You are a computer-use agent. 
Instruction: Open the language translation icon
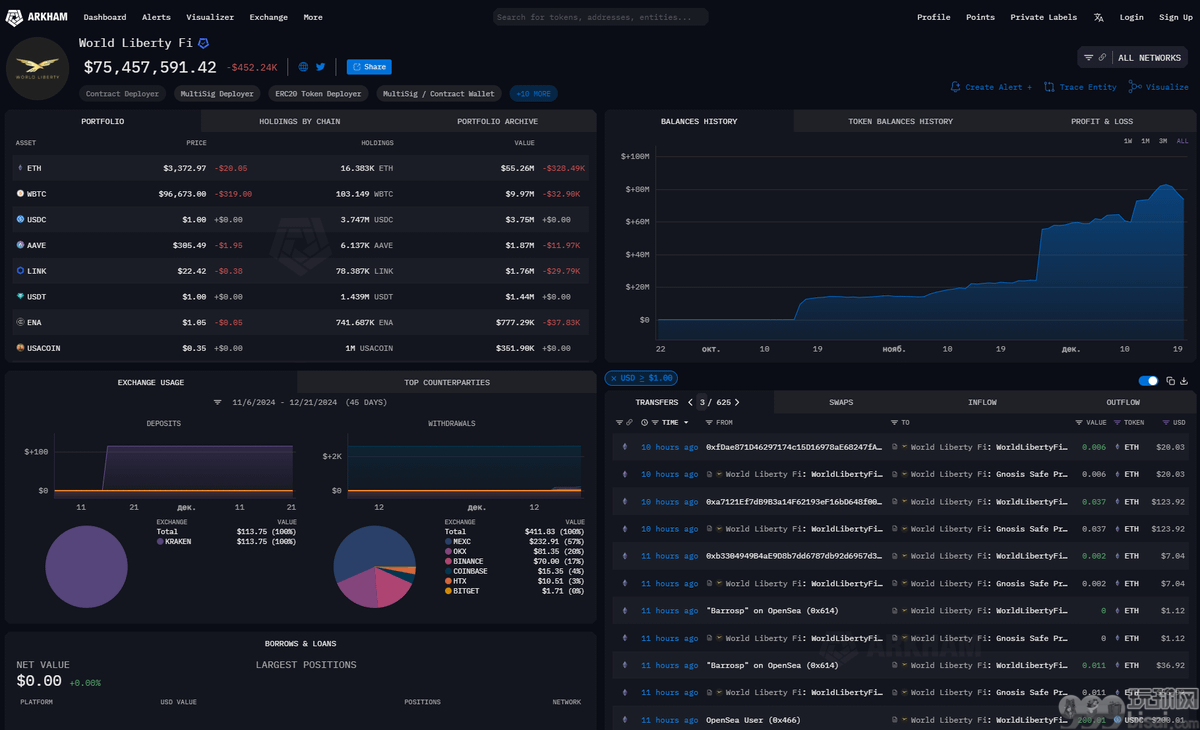point(1099,17)
